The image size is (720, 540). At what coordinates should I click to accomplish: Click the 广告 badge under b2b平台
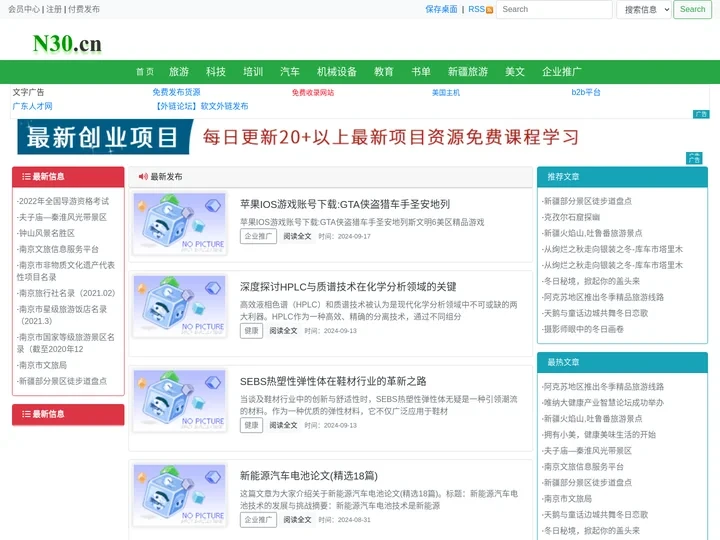tap(701, 114)
